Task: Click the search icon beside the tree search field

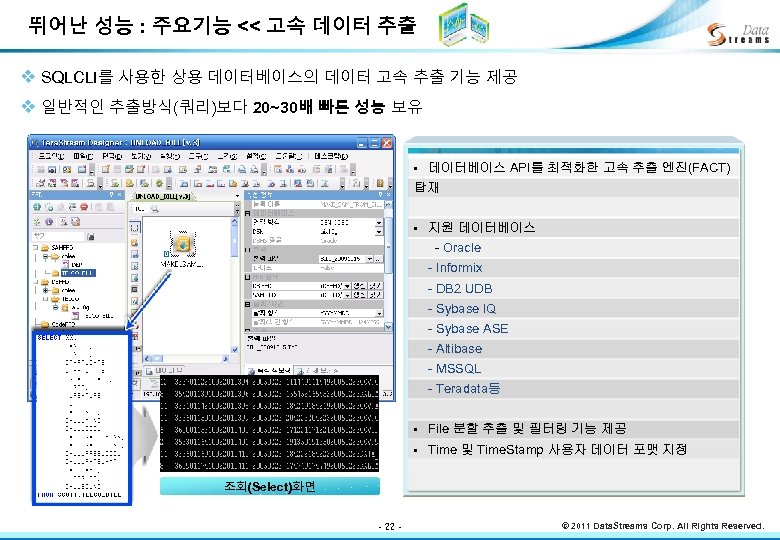Action: pyautogui.click(x=91, y=236)
